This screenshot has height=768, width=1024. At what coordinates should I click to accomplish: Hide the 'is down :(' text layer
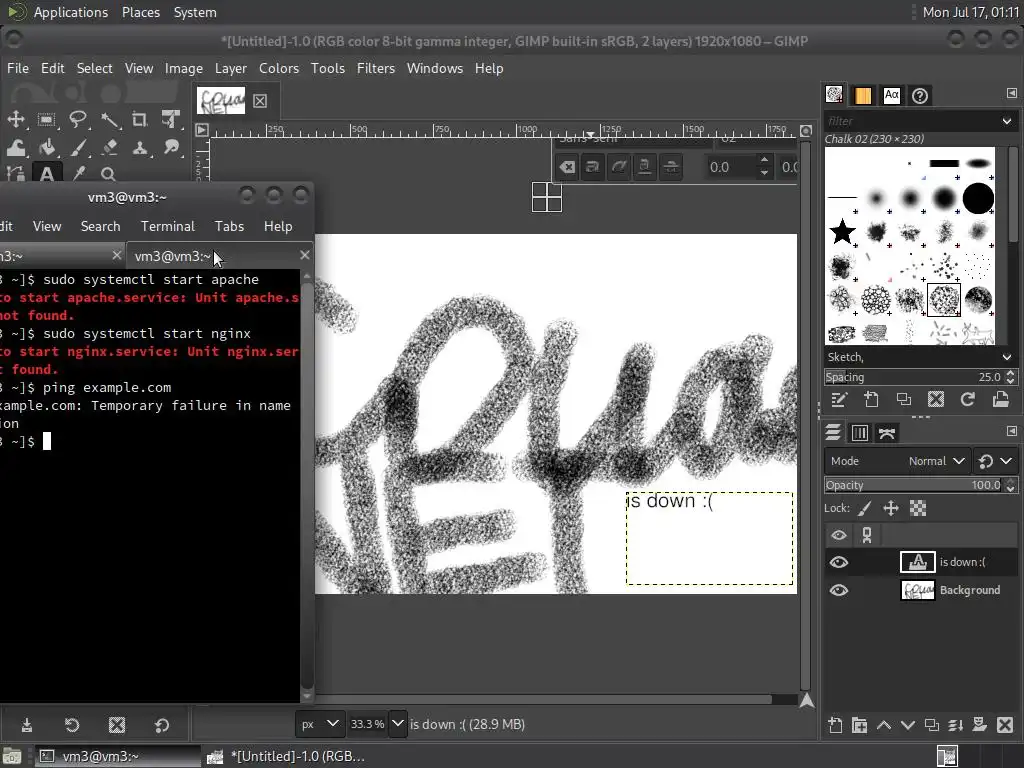[839, 562]
